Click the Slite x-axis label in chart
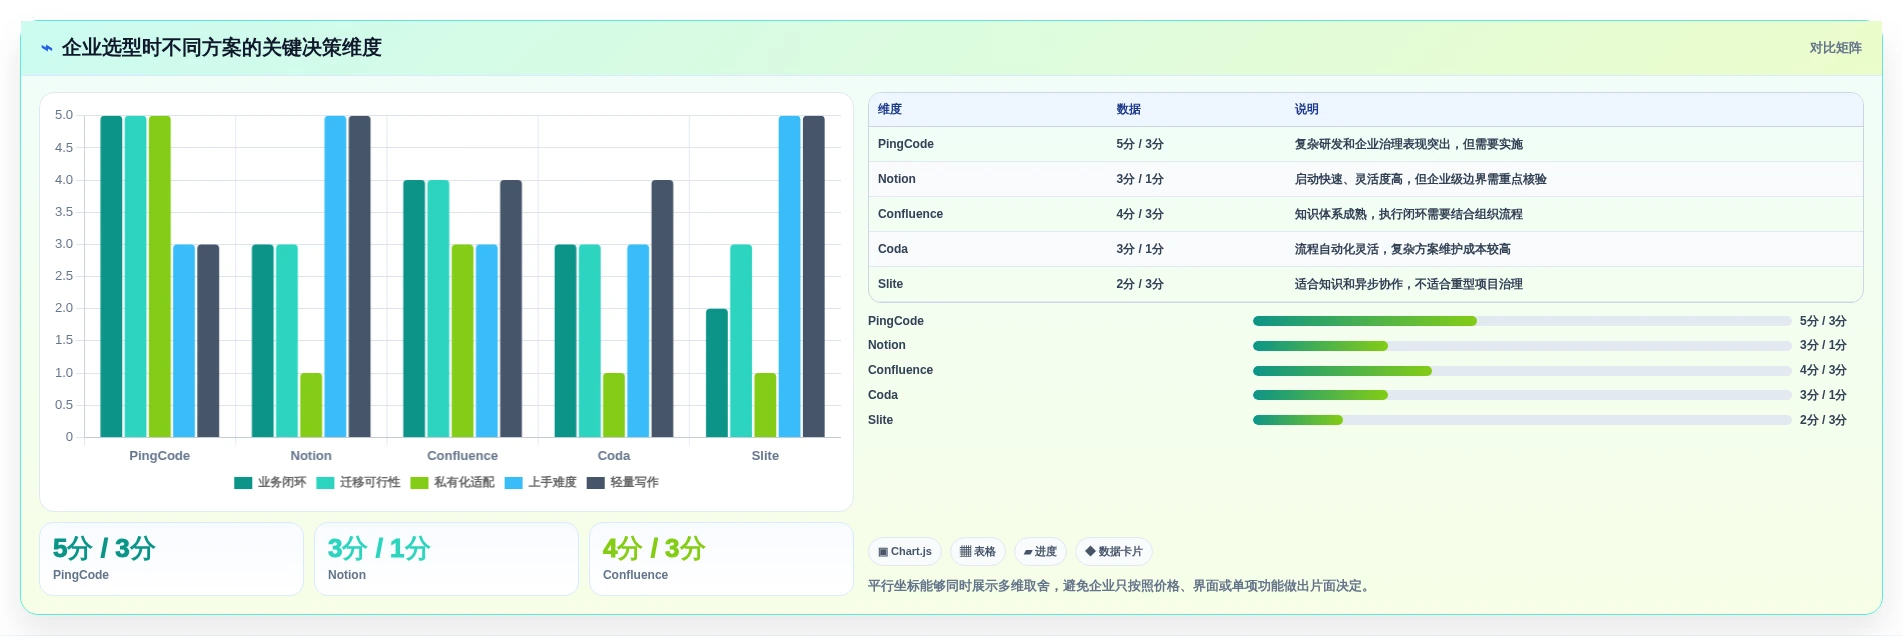This screenshot has width=1903, height=636. coord(765,456)
